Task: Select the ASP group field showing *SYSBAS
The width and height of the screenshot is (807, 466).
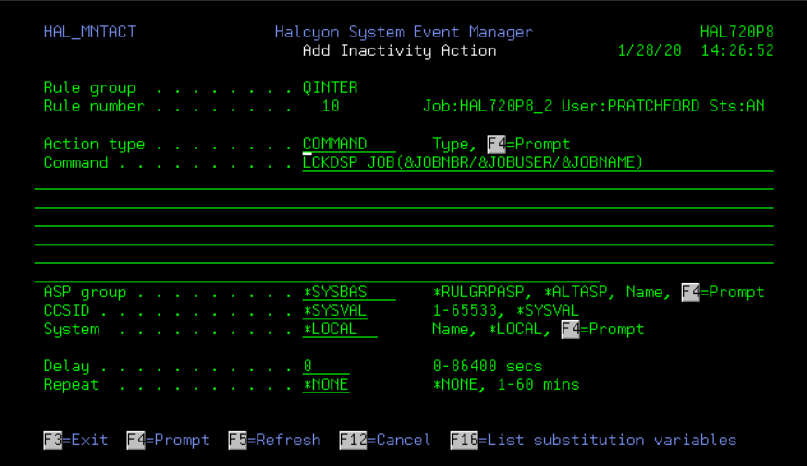Action: click(x=349, y=292)
